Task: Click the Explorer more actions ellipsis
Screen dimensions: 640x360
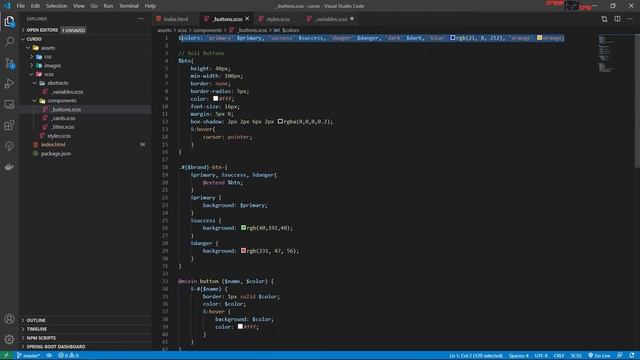Action: click(141, 19)
